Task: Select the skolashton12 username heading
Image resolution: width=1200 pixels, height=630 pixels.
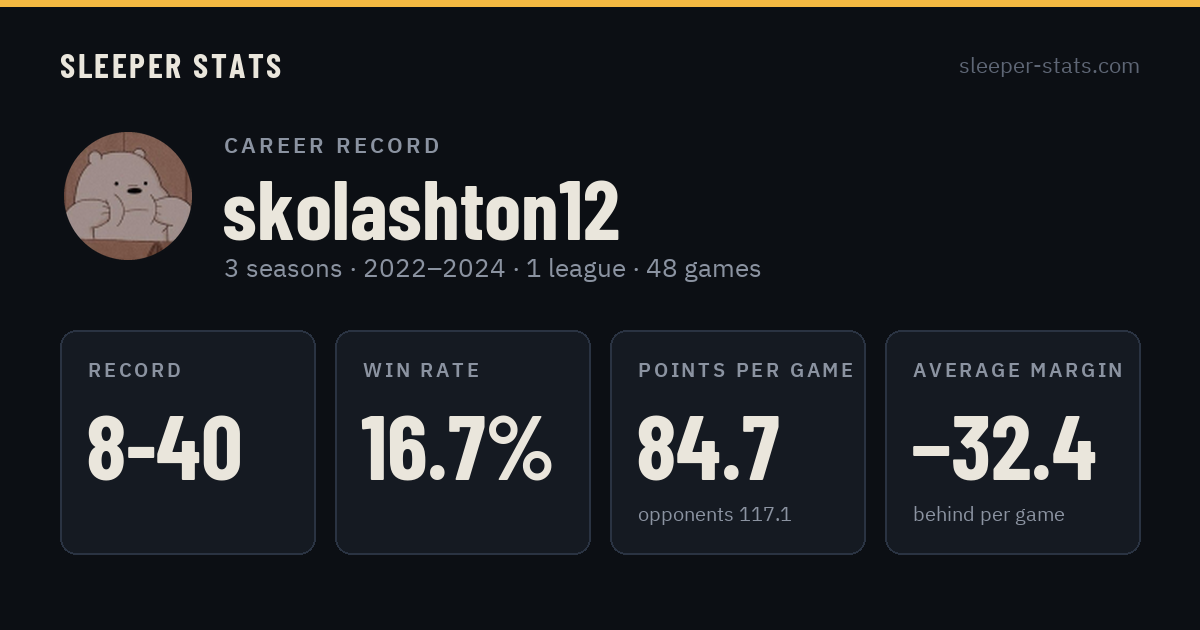Action: pyautogui.click(x=421, y=212)
